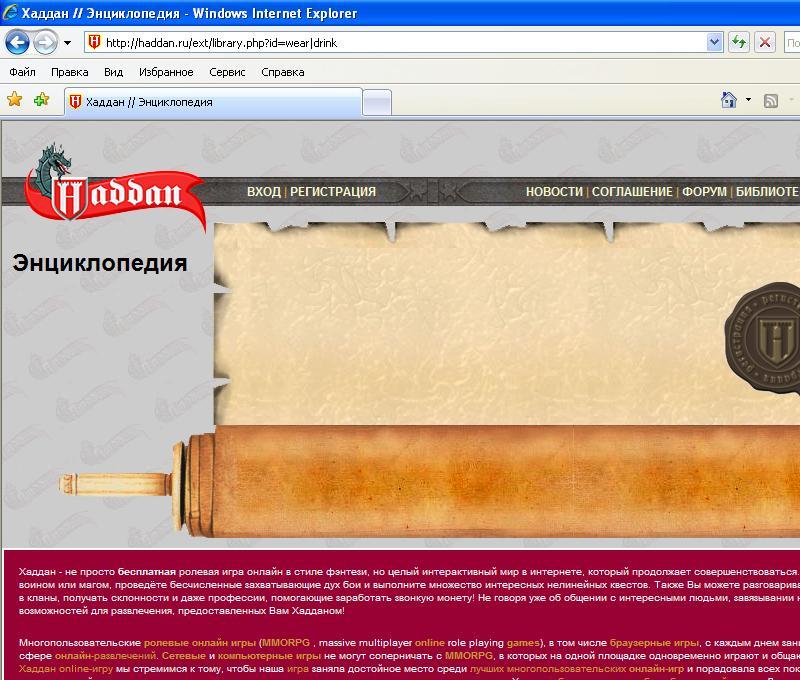Click the site favicon in address bar
The image size is (800, 680).
(x=94, y=42)
